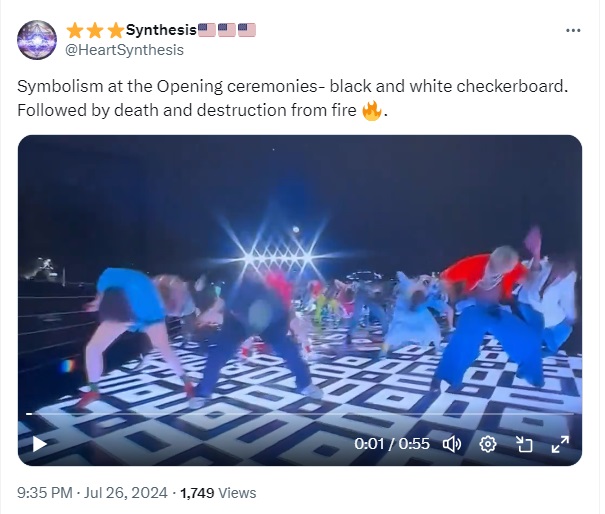The image size is (605, 514).
Task: Click the middle gold star emoji
Action: [x=95, y=30]
